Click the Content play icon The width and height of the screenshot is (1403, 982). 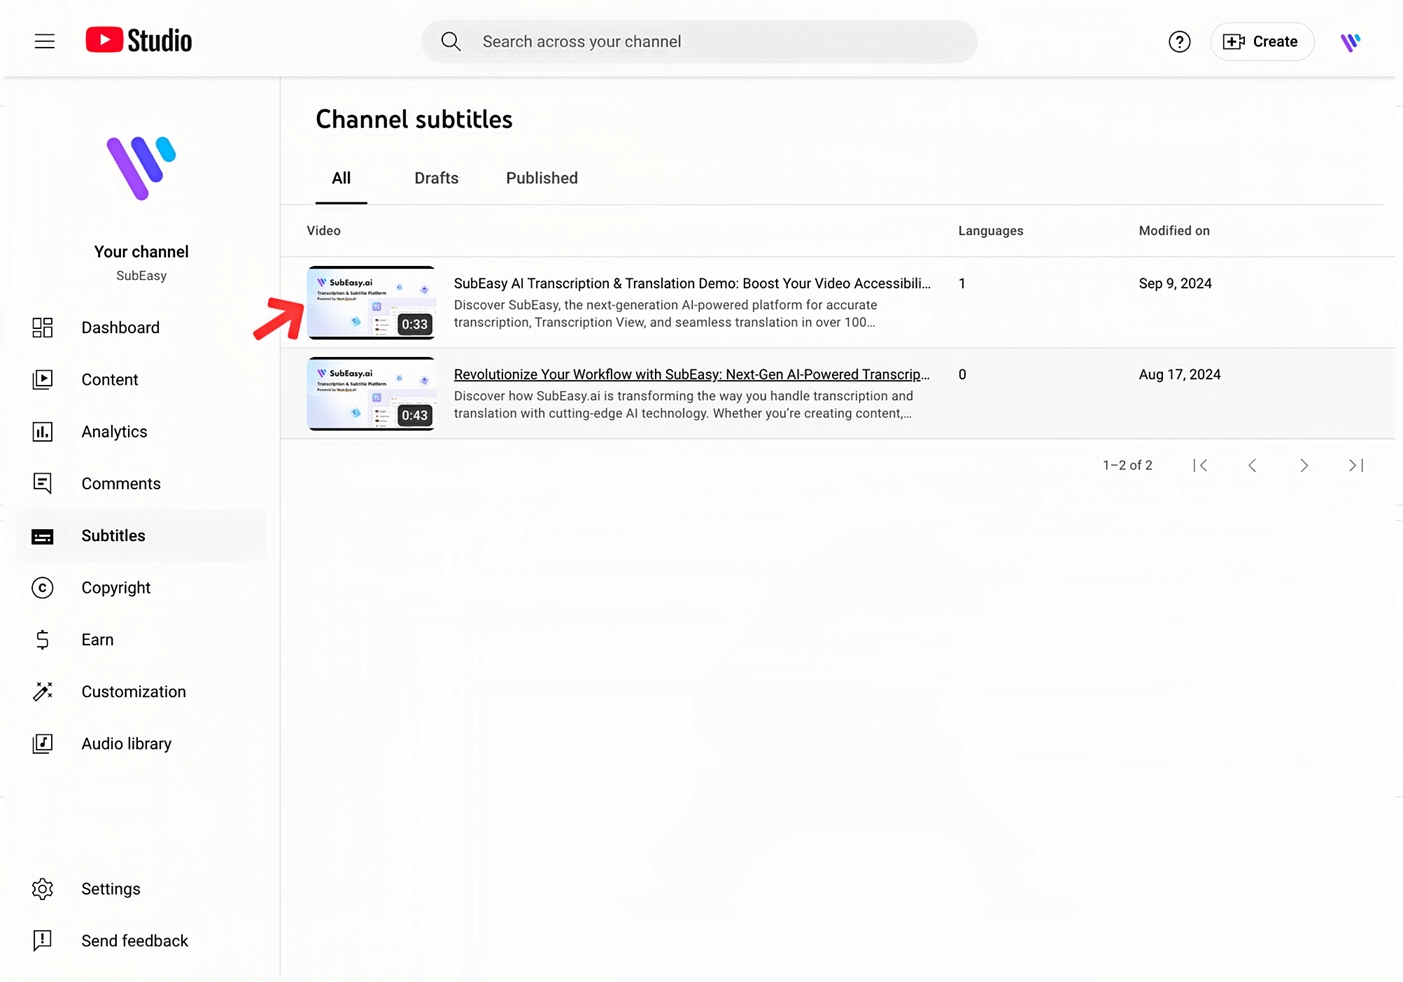click(42, 379)
